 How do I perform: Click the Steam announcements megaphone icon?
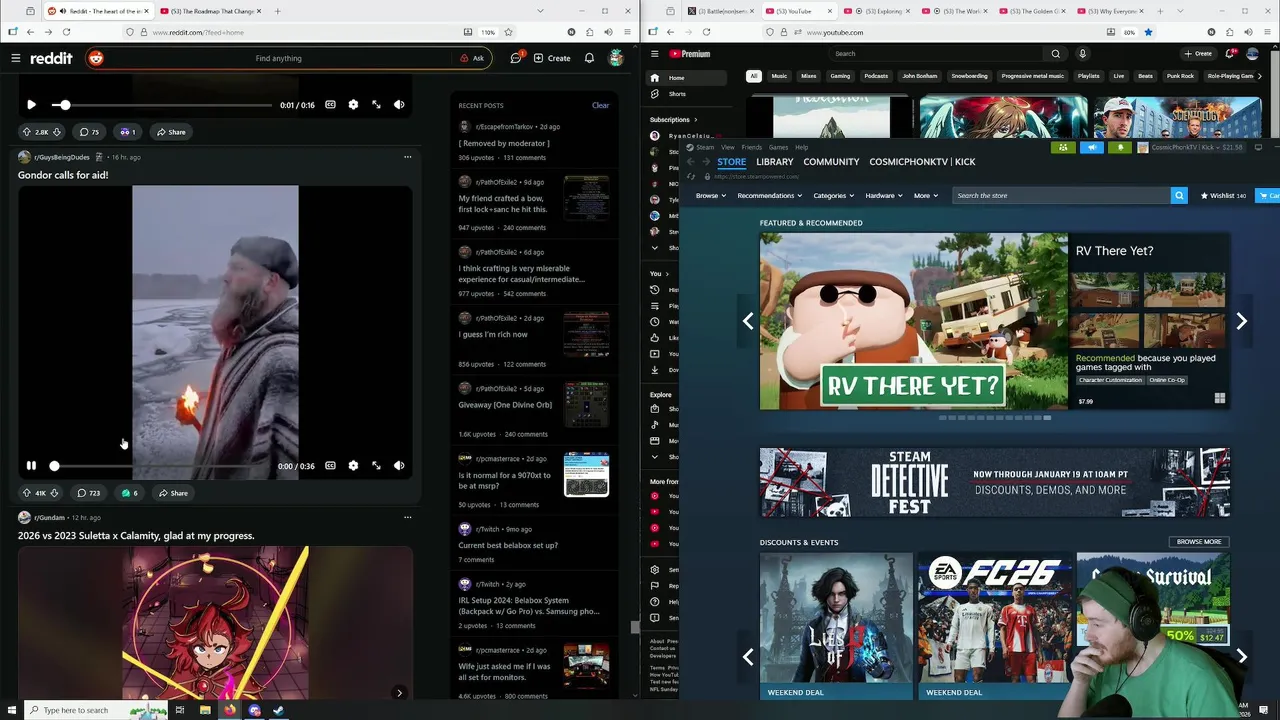click(x=1092, y=147)
